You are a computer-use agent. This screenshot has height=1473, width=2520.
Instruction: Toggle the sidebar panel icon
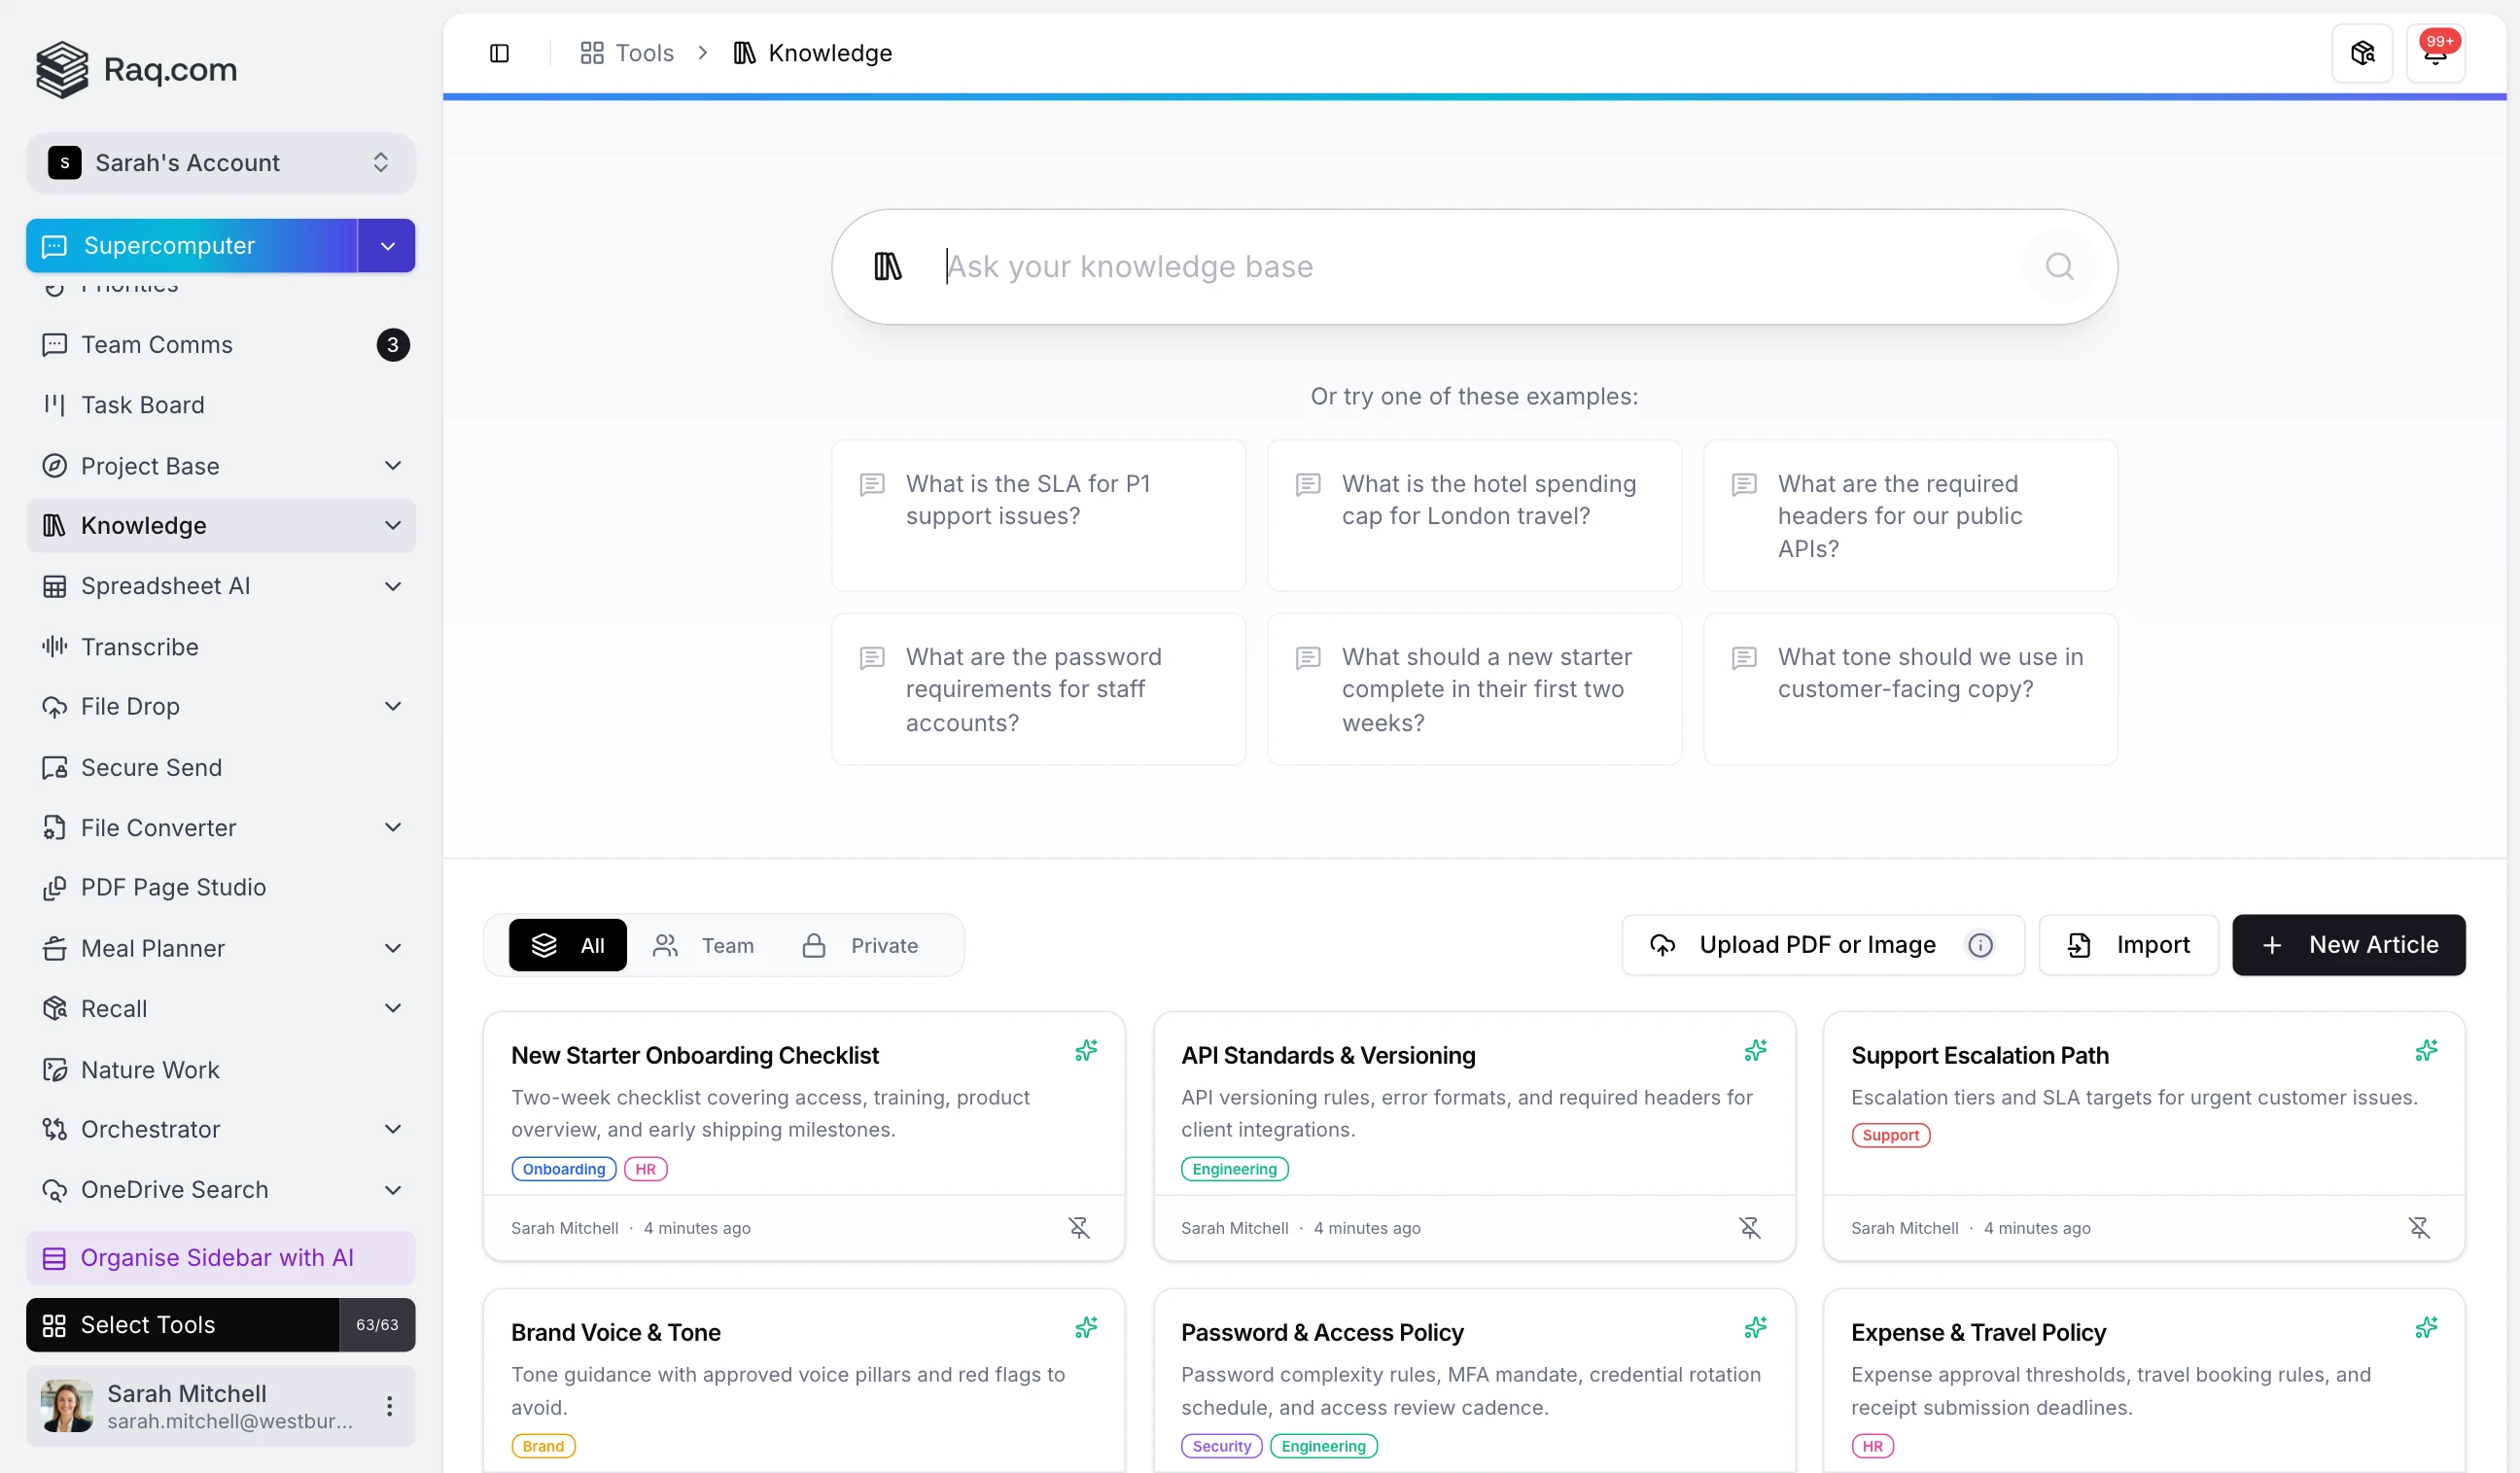point(499,53)
